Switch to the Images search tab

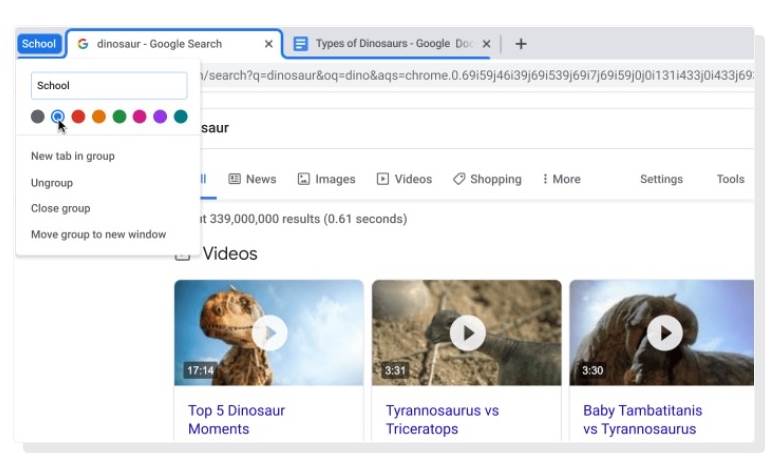326,179
